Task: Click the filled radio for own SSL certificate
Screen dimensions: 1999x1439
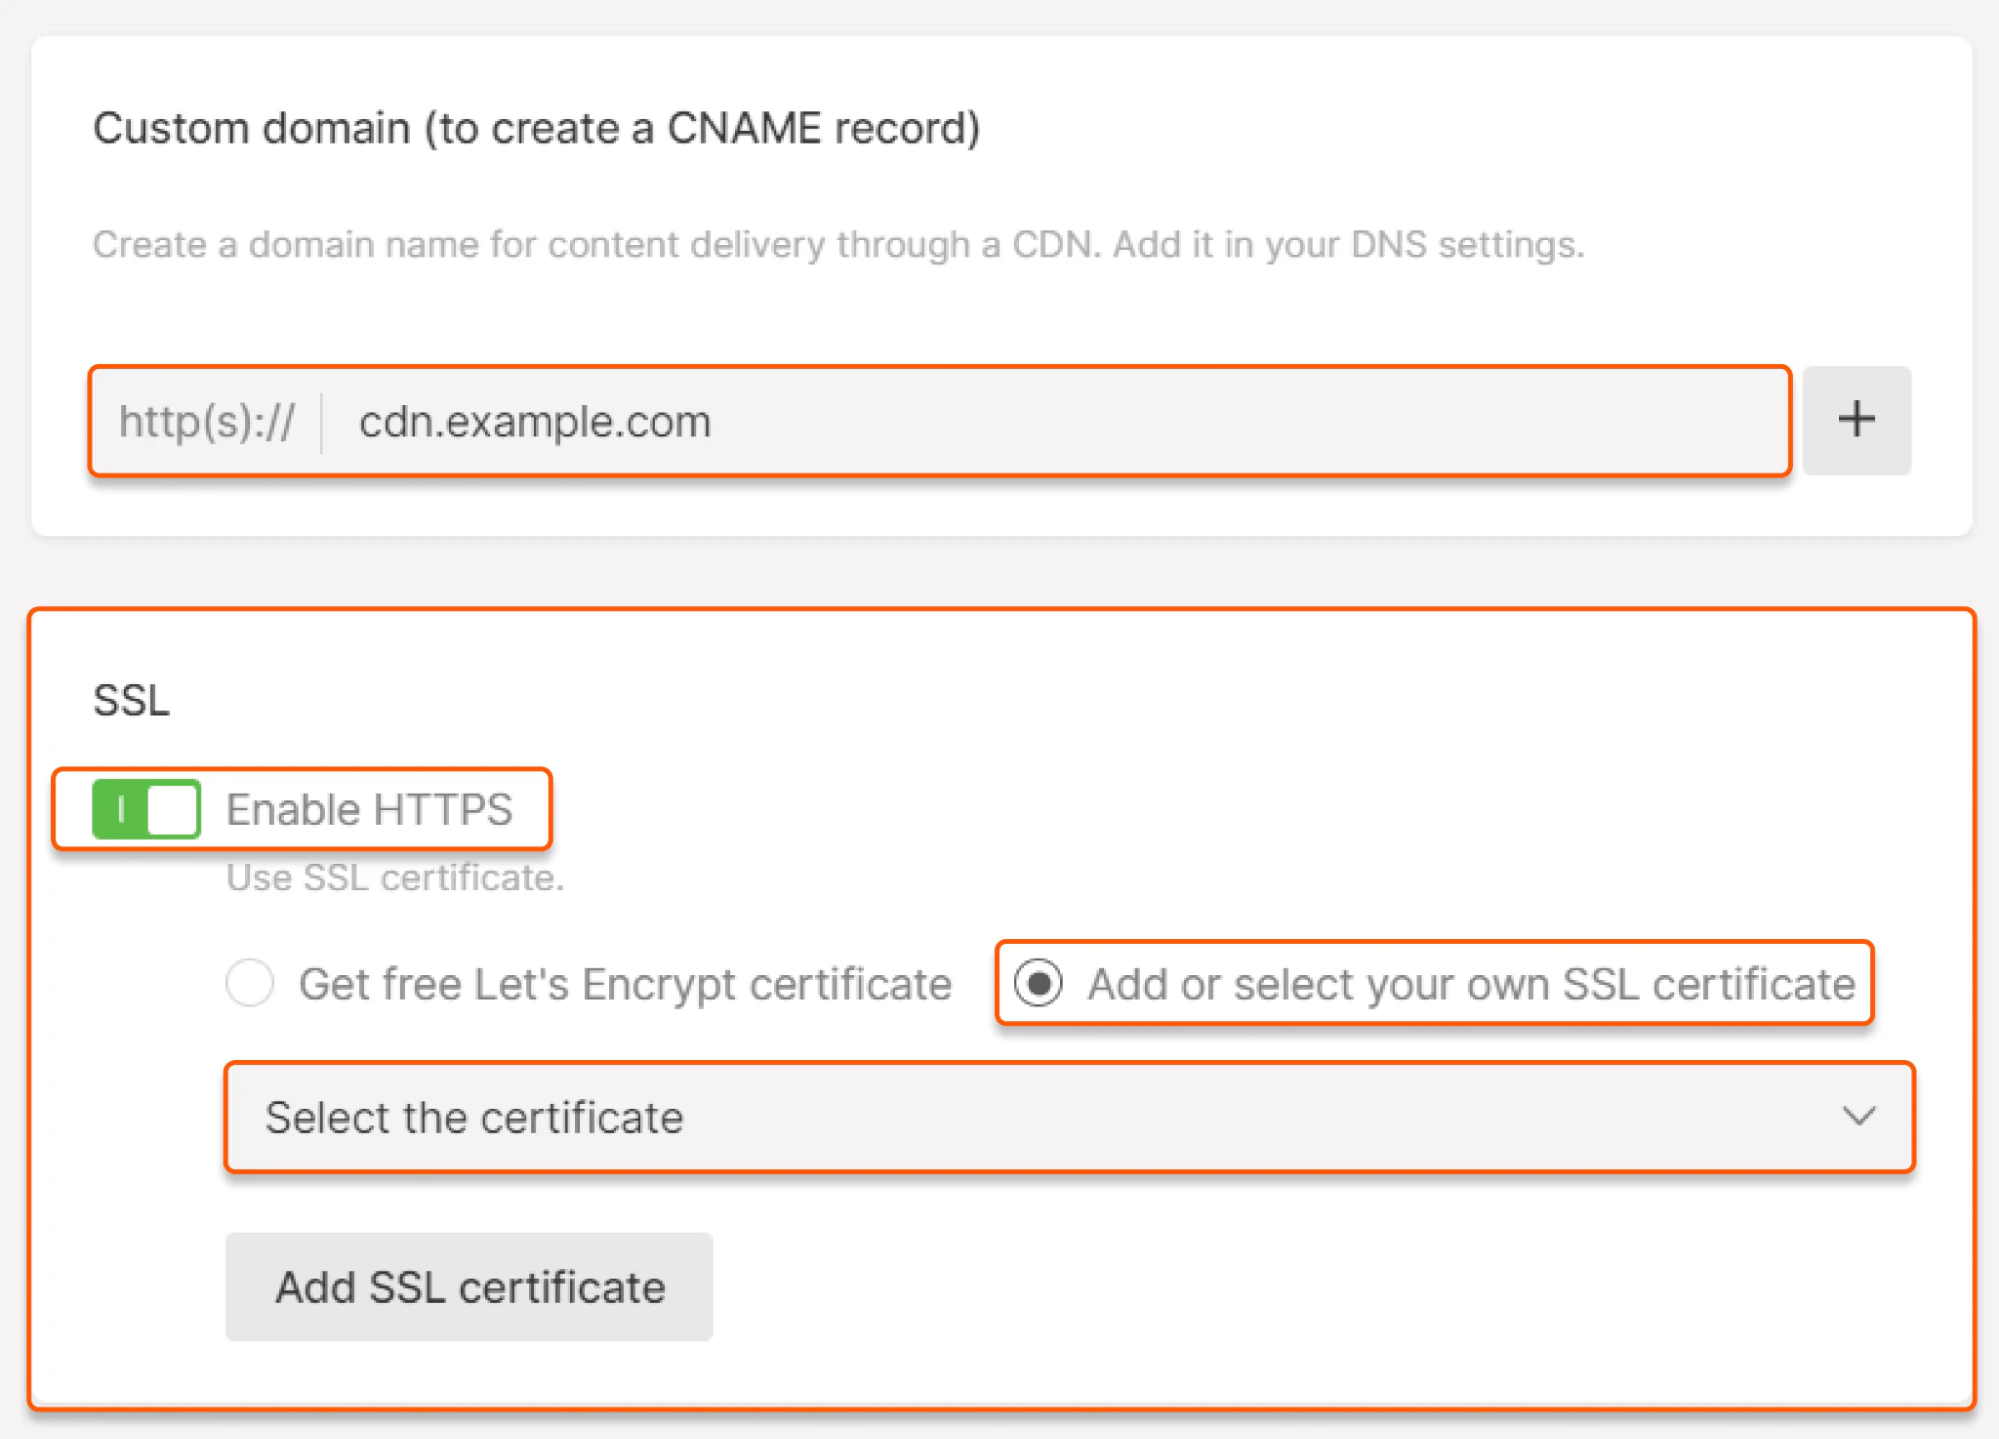Action: click(x=1040, y=983)
